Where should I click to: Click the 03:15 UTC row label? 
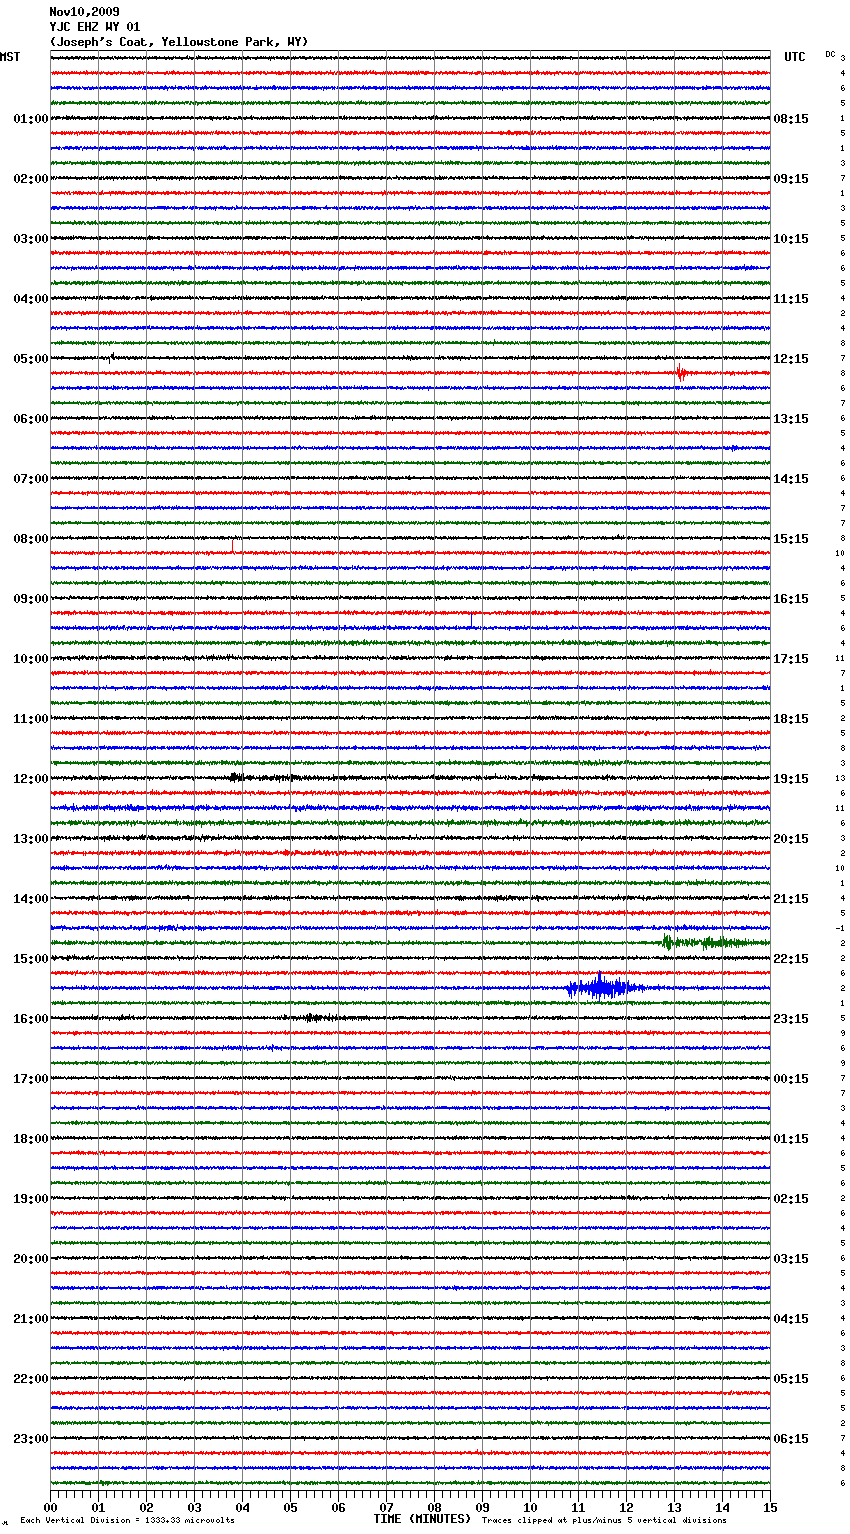791,1259
